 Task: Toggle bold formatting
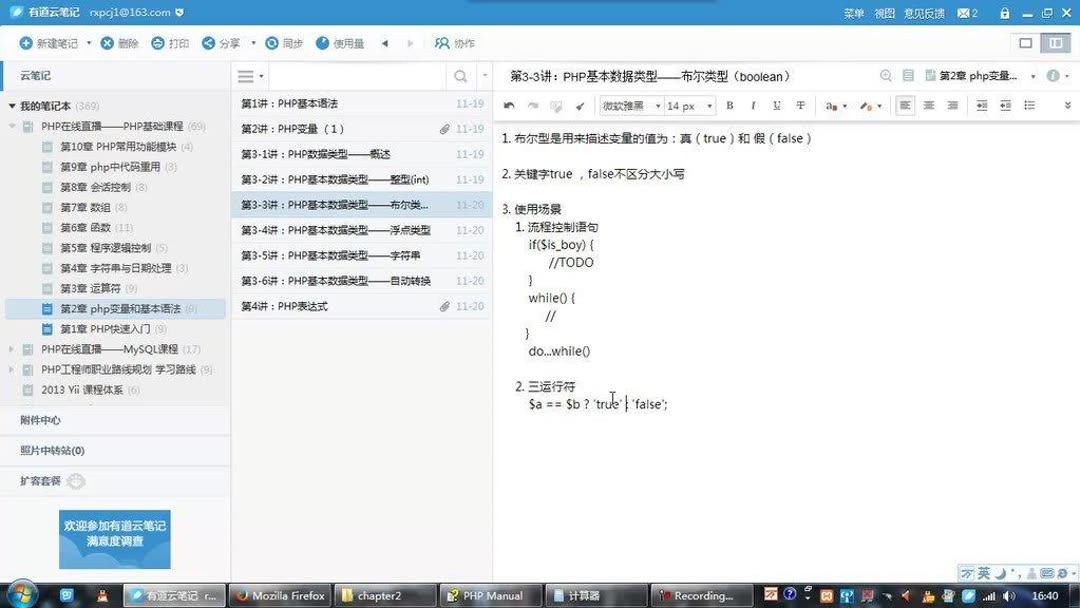(728, 105)
